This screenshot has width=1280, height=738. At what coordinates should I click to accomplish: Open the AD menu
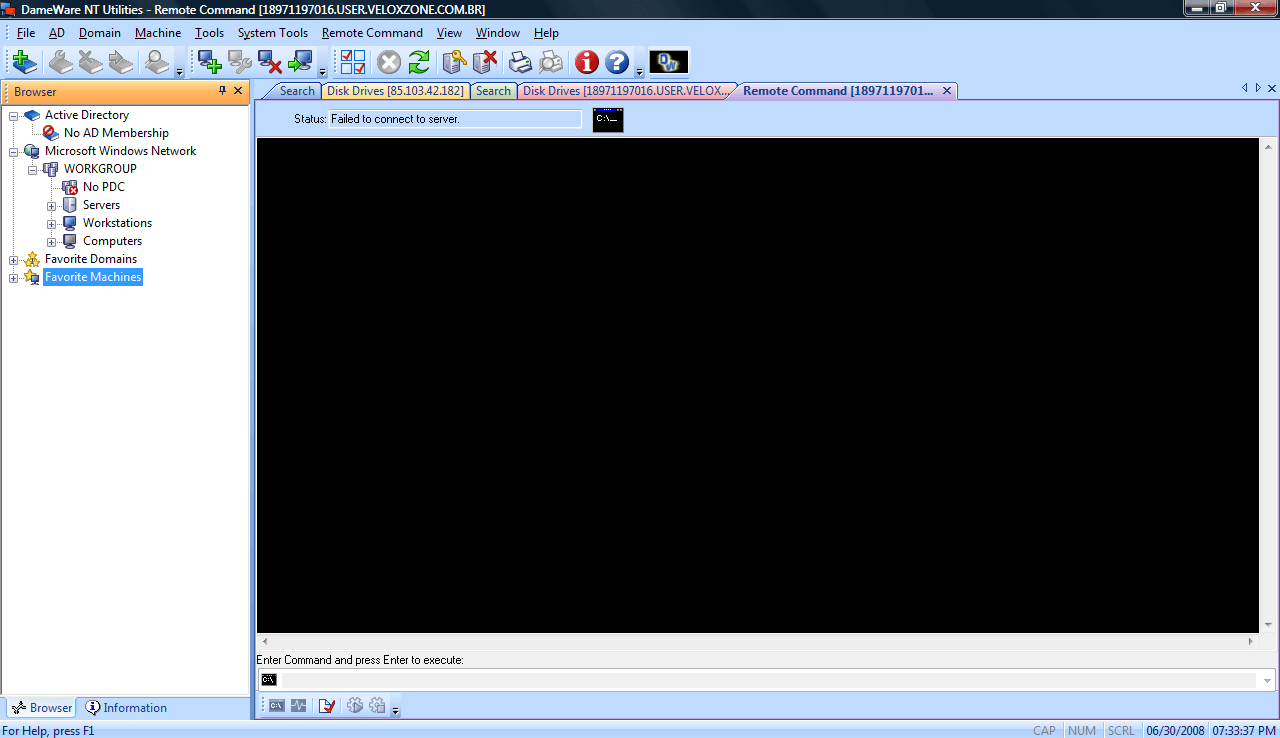click(x=57, y=33)
